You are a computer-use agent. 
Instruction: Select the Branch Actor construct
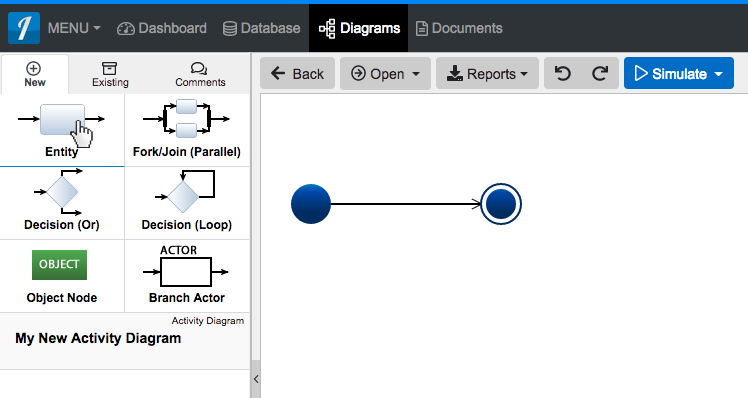187,276
